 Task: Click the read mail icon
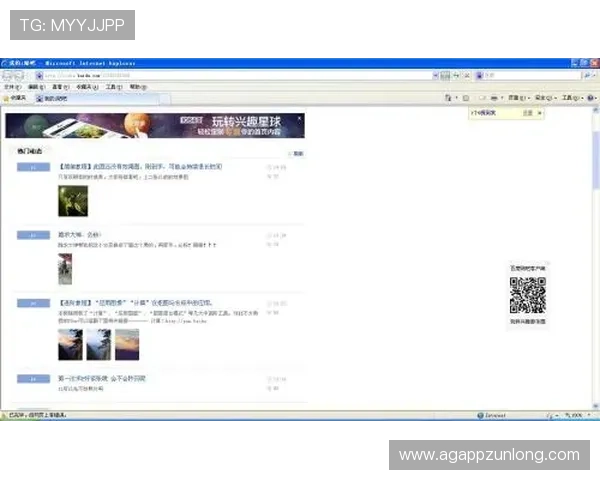[483, 98]
